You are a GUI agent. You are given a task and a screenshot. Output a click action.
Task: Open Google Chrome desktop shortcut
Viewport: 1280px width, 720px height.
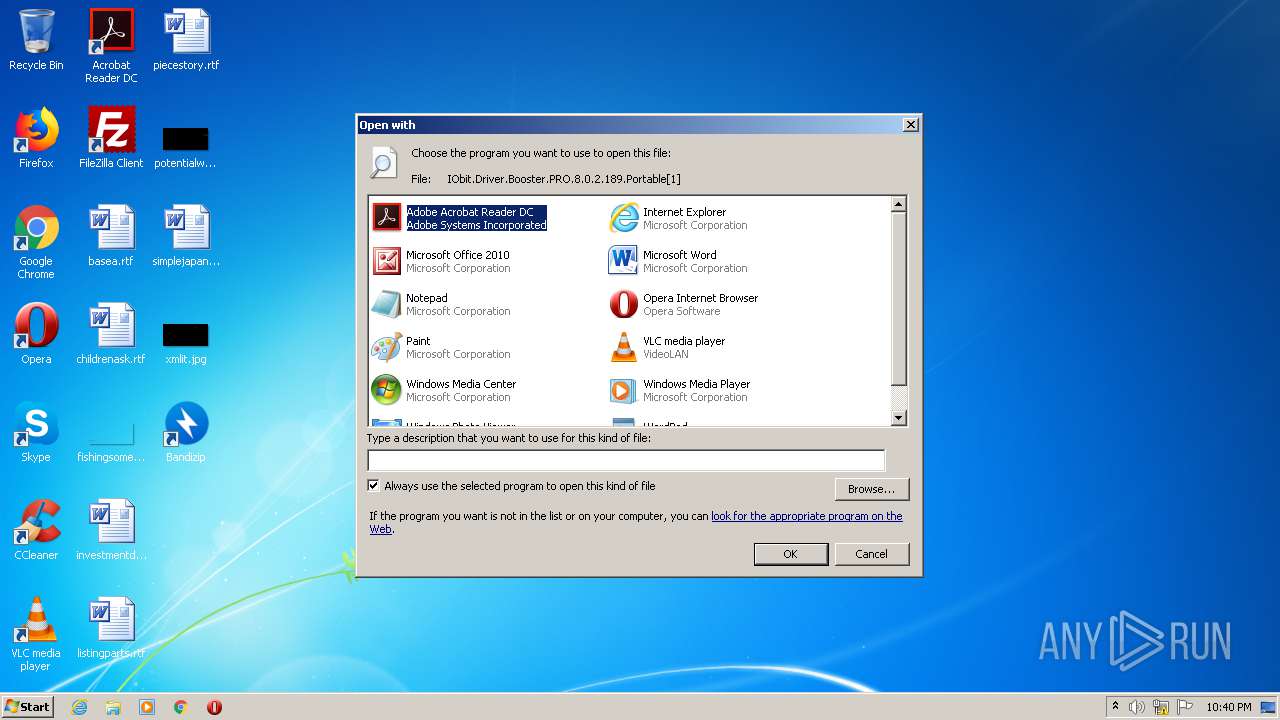click(x=36, y=242)
